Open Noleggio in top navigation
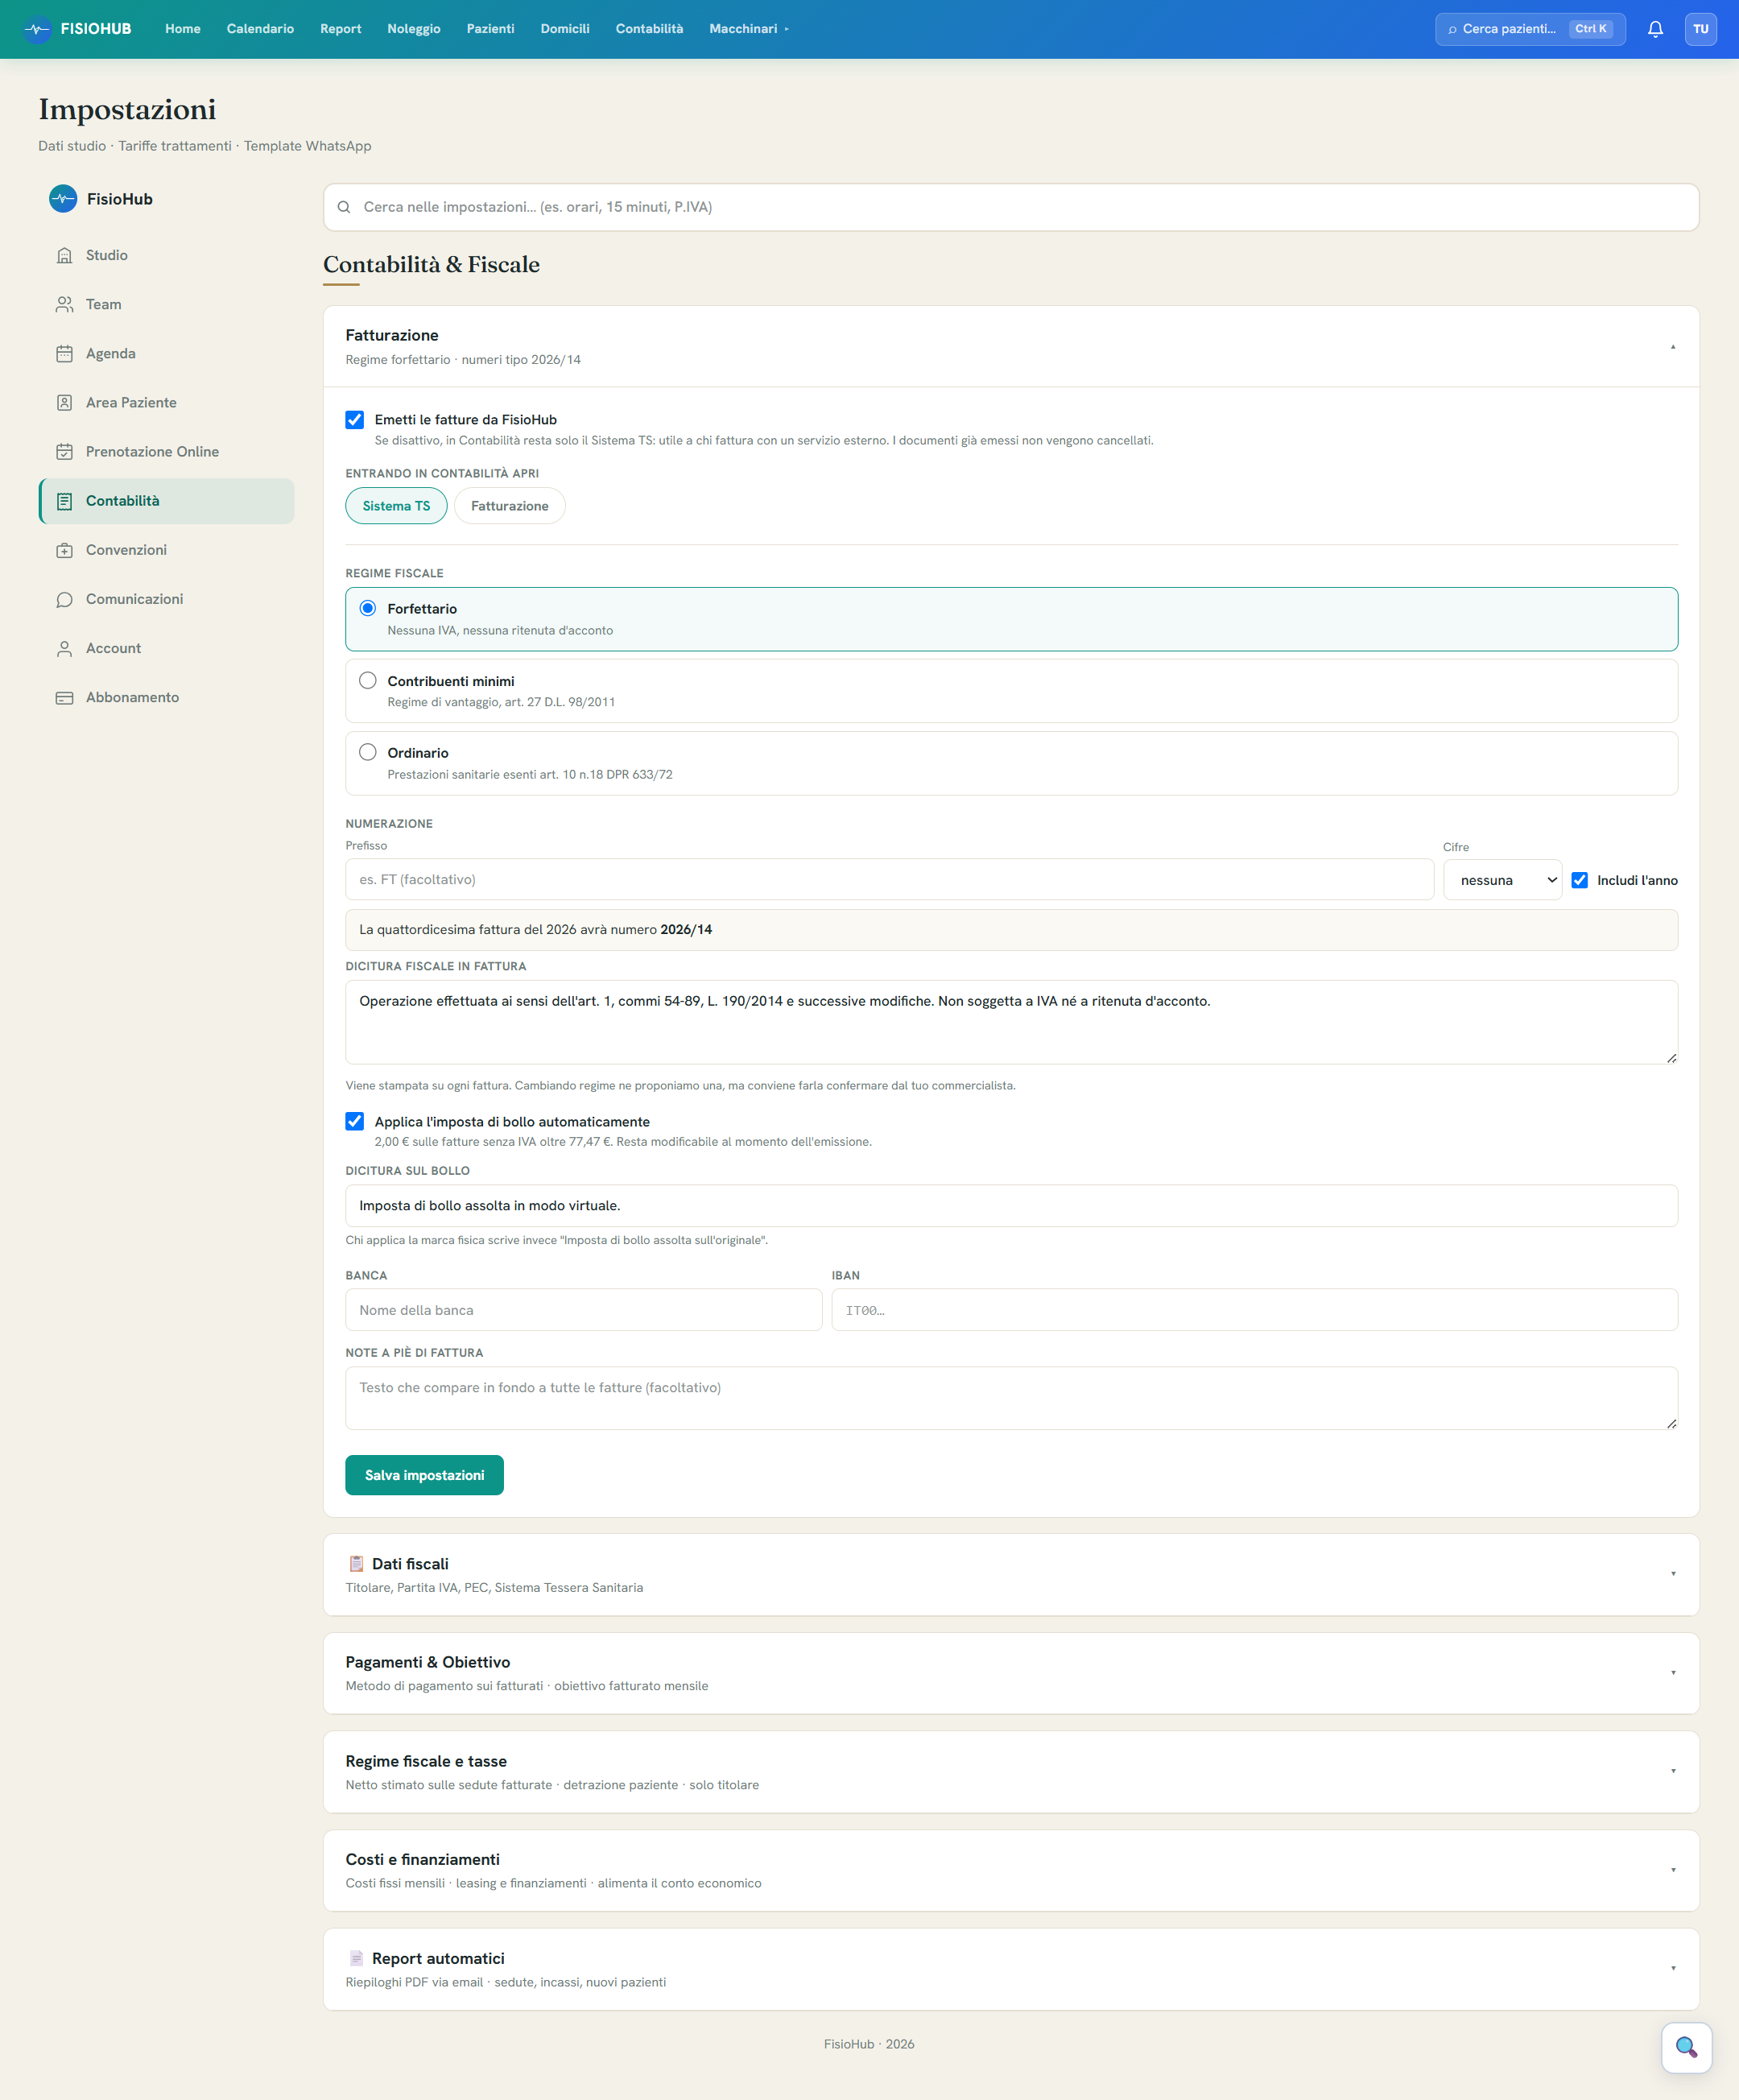The height and width of the screenshot is (2100, 1739). [414, 29]
